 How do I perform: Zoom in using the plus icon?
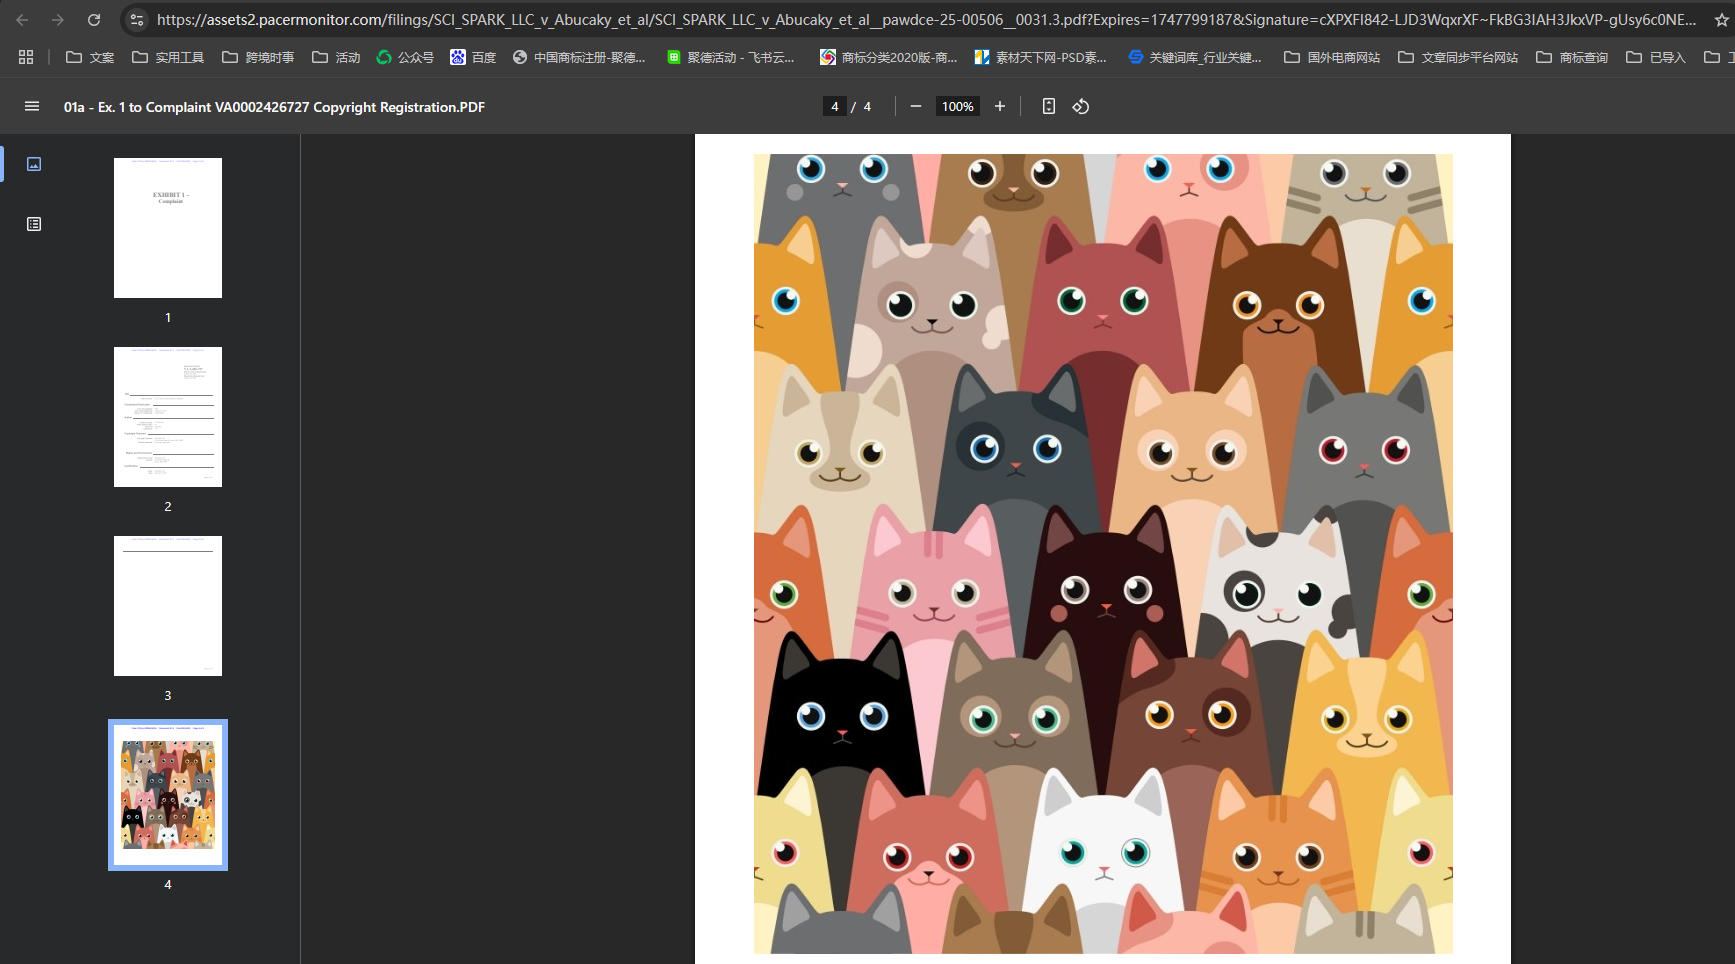coord(999,106)
